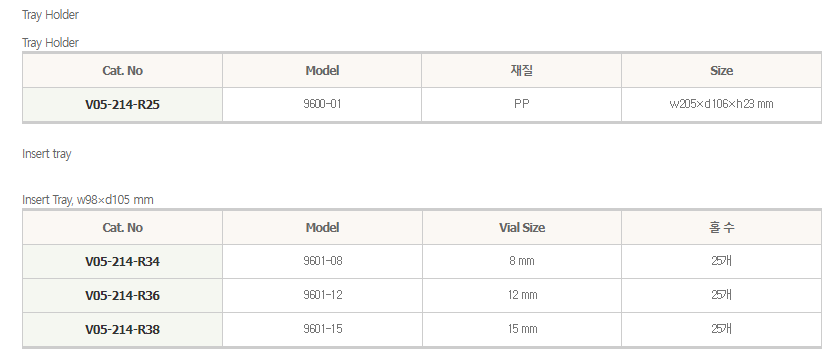Click the PP material cell
The width and height of the screenshot is (837, 361).
click(522, 105)
